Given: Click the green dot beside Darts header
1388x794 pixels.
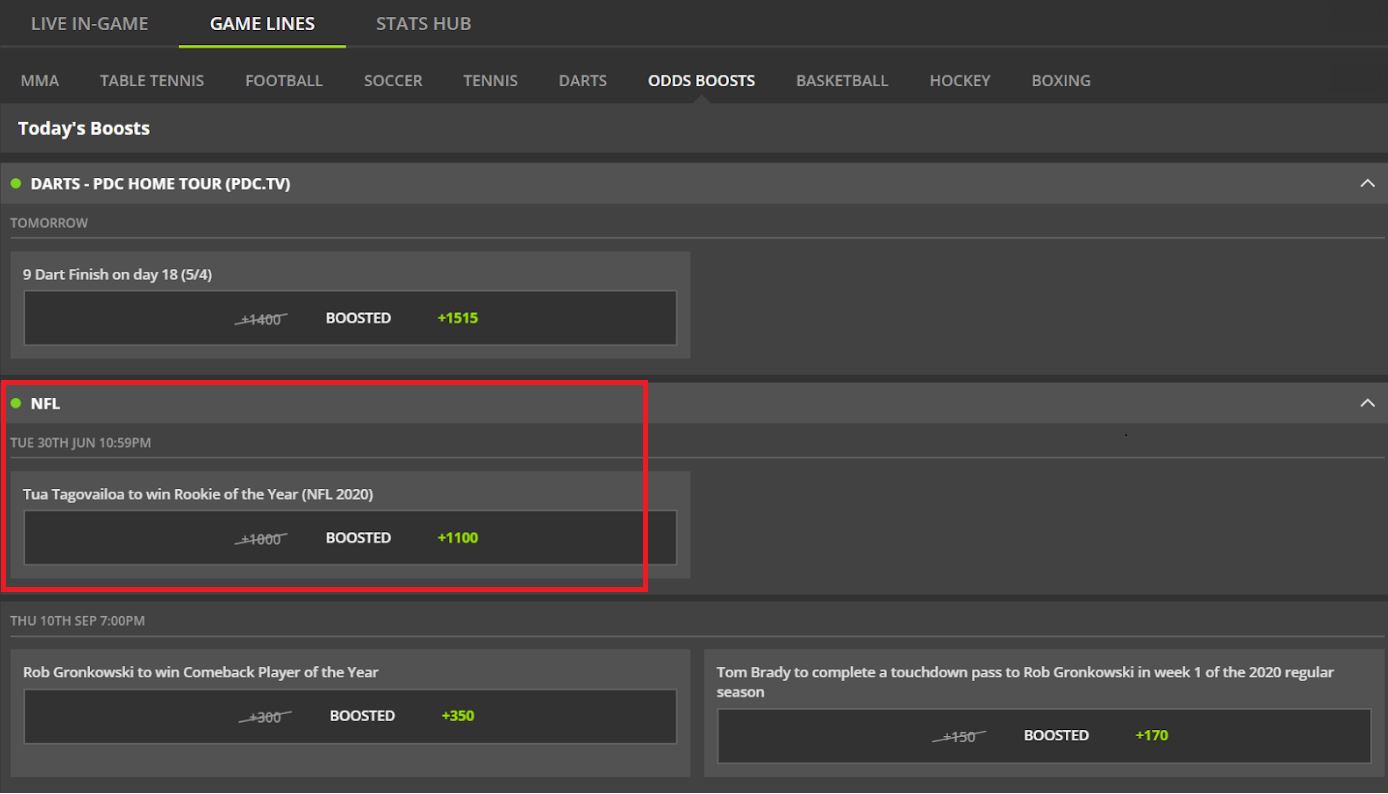Looking at the screenshot, I should point(16,183).
